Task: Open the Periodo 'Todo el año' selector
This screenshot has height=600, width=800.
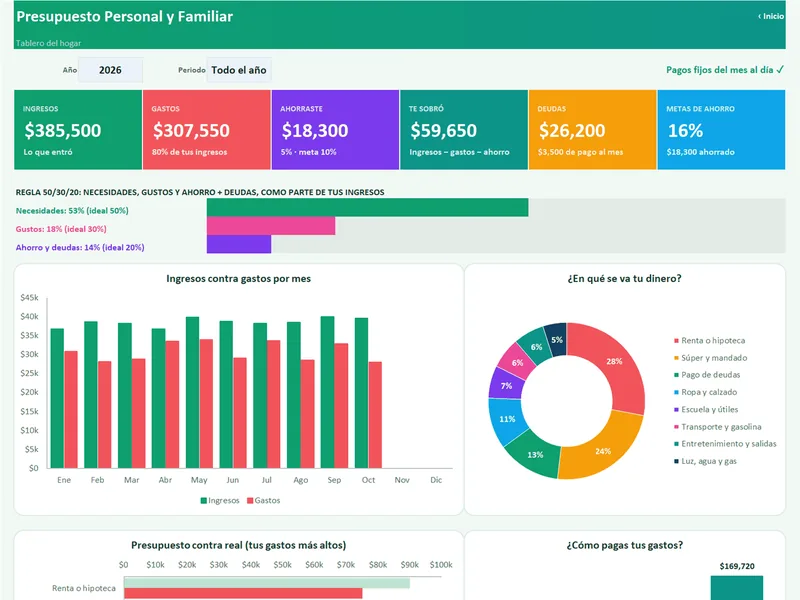Action: tap(239, 70)
